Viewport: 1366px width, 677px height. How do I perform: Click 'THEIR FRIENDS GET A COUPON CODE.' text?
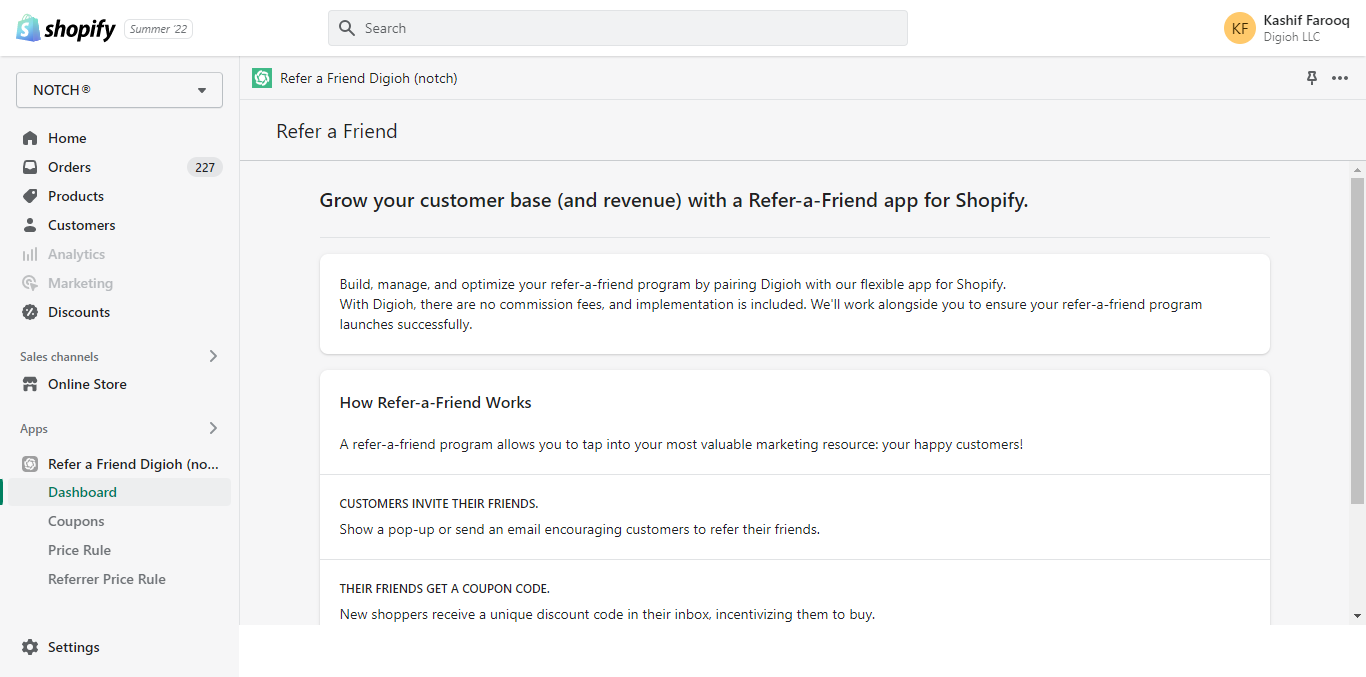[445, 589]
